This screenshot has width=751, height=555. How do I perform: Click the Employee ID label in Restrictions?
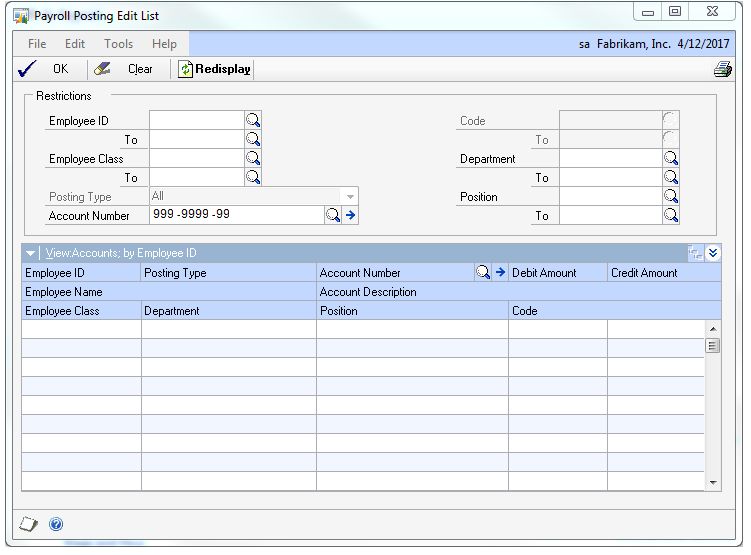click(79, 121)
